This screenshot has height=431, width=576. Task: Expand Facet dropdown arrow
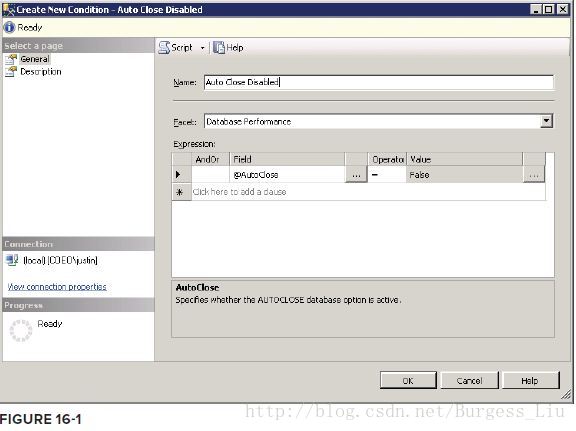[546, 121]
